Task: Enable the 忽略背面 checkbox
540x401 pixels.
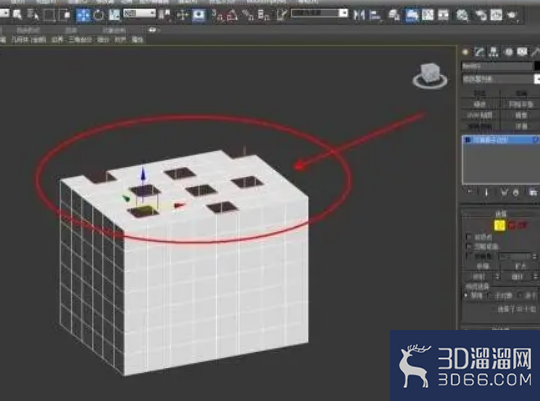Action: pos(469,247)
